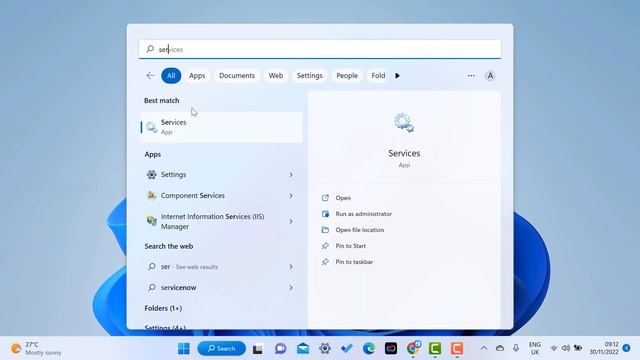Open the To Do checkmark app
The height and width of the screenshot is (360, 640).
(x=347, y=349)
